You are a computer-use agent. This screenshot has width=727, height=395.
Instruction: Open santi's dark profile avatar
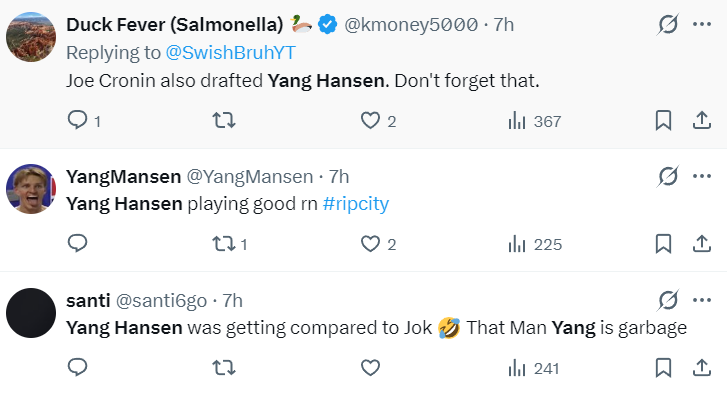(x=31, y=313)
